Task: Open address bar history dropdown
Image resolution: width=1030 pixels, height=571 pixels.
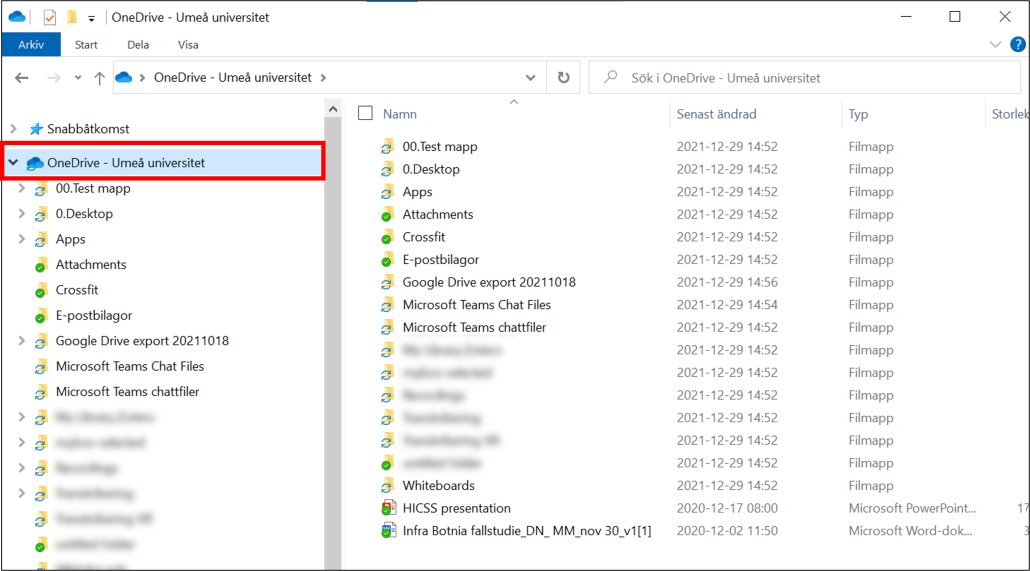Action: [x=530, y=78]
